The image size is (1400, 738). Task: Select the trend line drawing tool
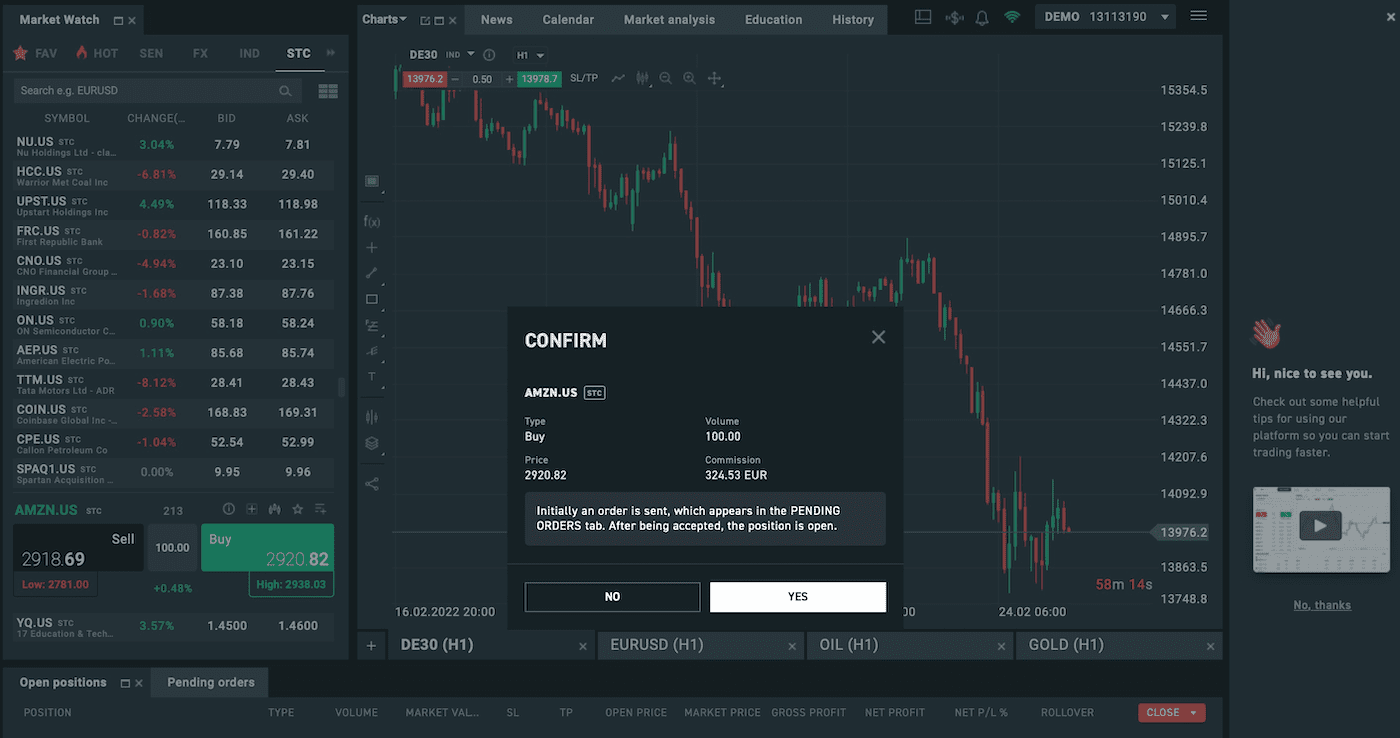(x=372, y=272)
